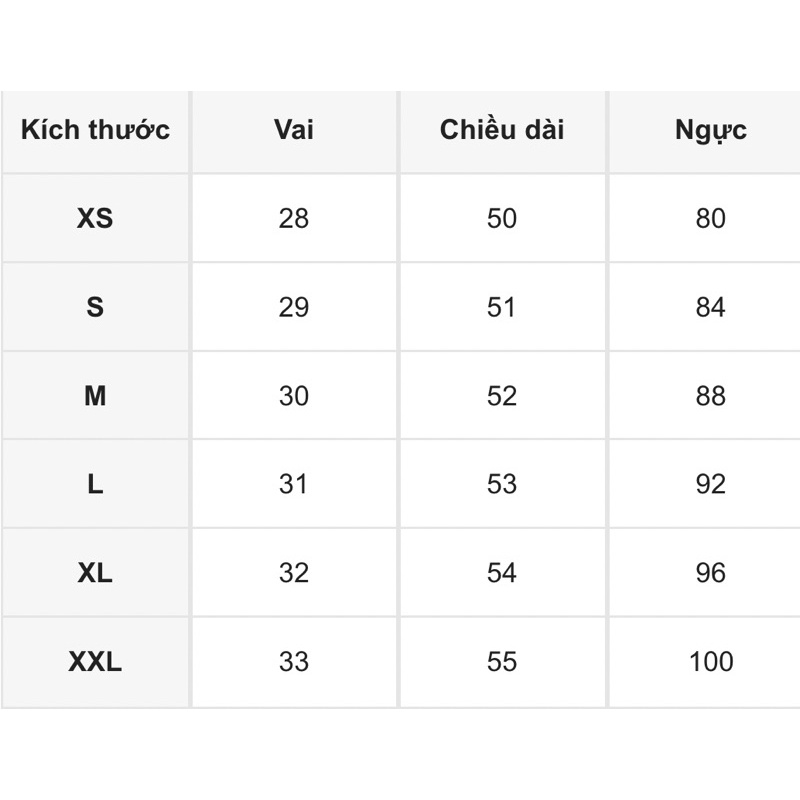This screenshot has width=800, height=800.
Task: Click the XS shoulder value 28
Action: [x=294, y=218]
